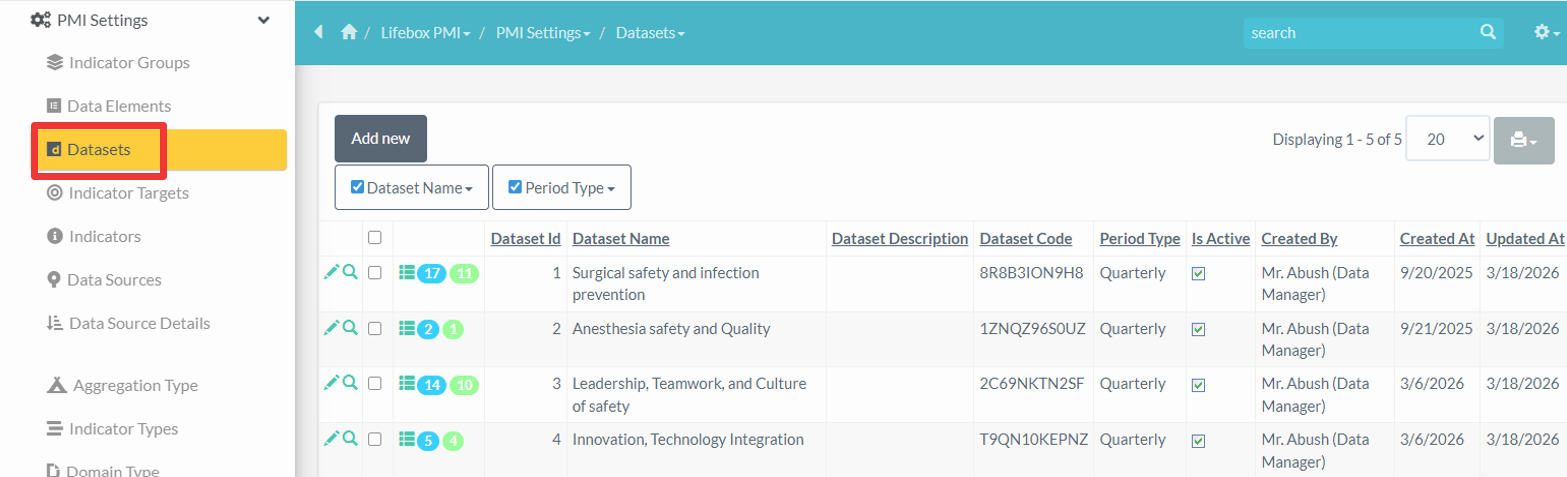Click the home icon in breadcrumb
1567x477 pixels.
349,33
